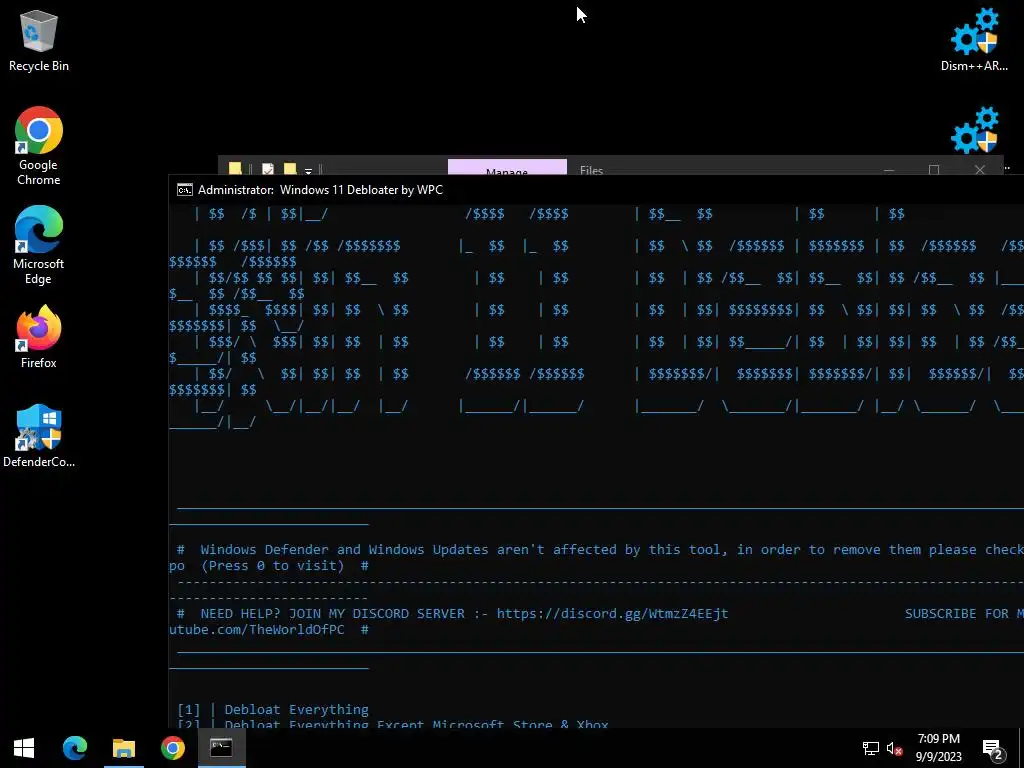Click the "SUBSCRIBE FOR" text in the console

(957, 614)
